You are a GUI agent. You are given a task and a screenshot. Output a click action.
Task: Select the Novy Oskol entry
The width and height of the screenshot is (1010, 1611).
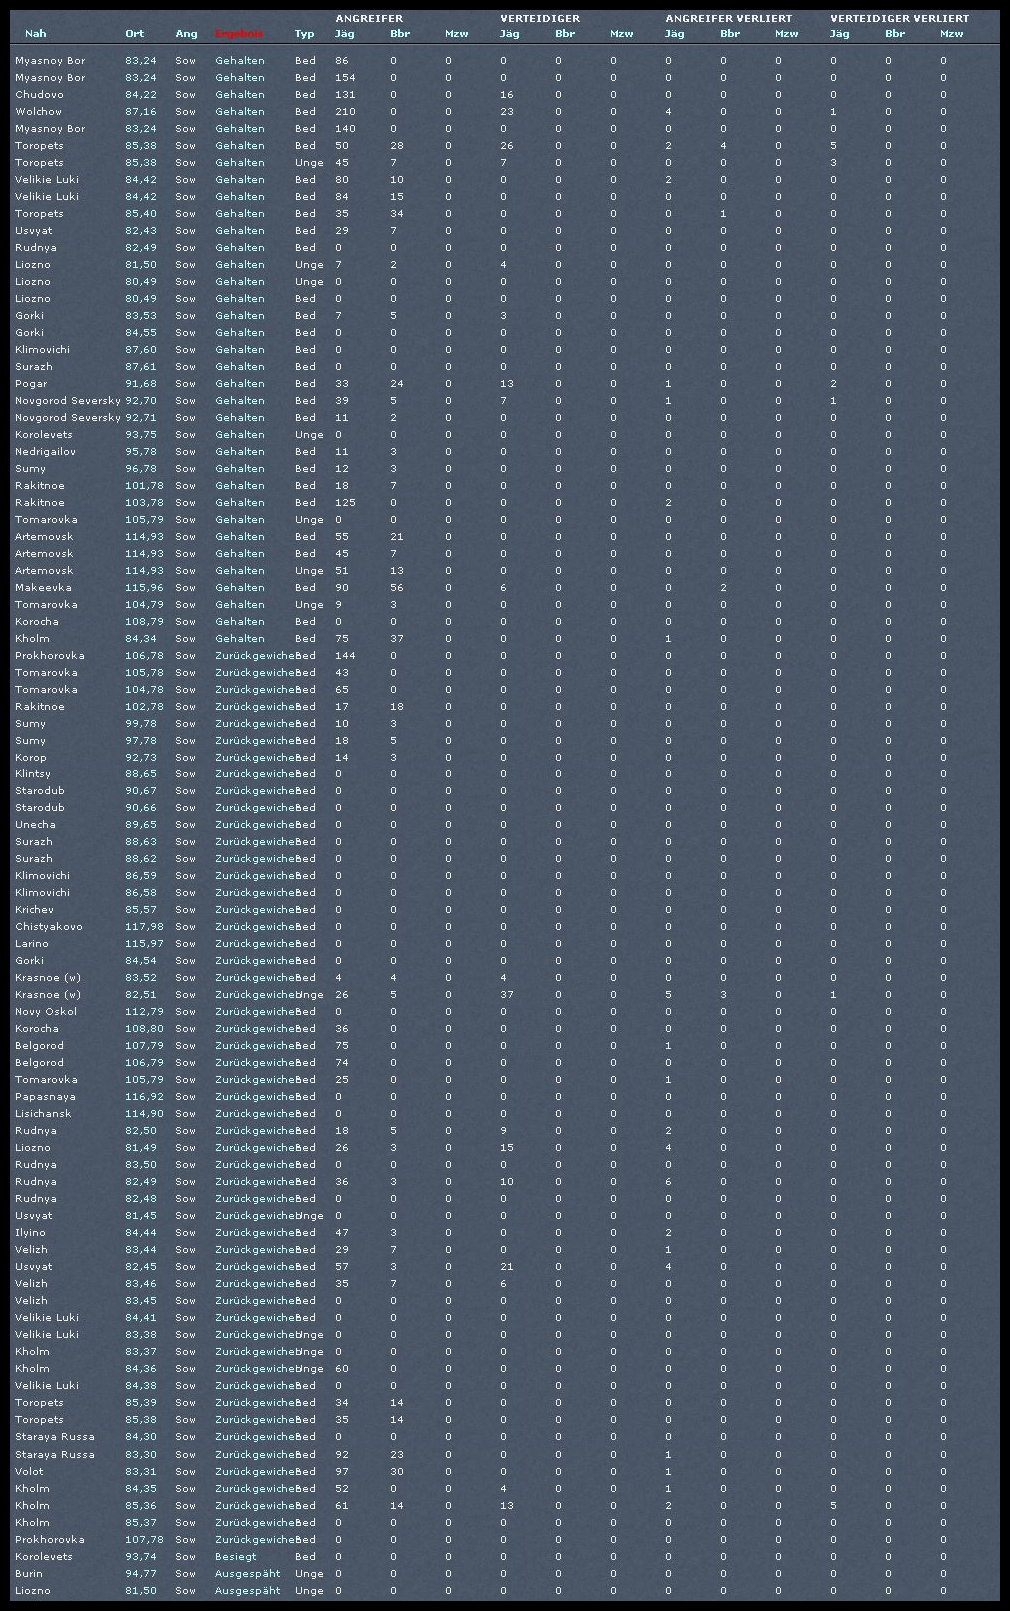(x=45, y=1012)
